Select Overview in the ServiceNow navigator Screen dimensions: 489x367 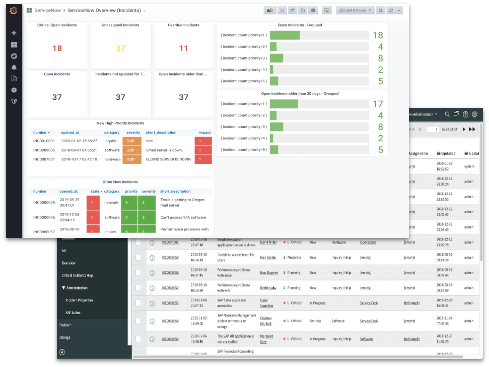(x=68, y=263)
